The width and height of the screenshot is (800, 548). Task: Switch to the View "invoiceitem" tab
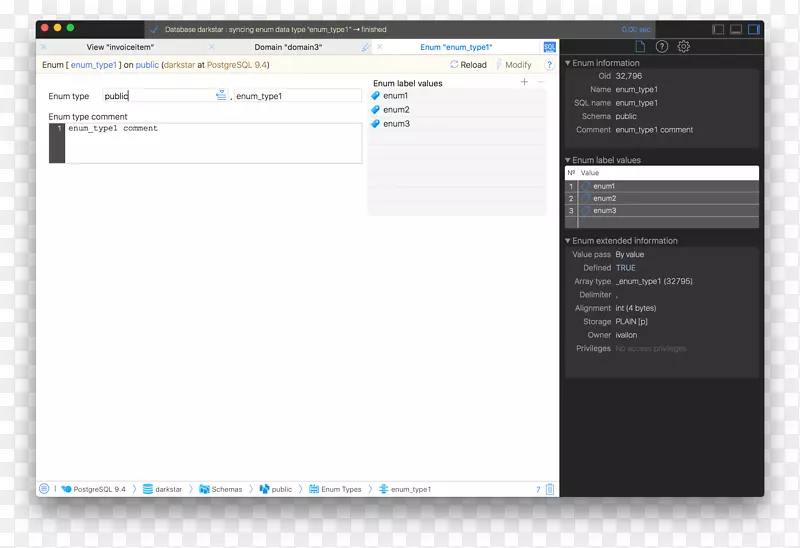coord(120,47)
